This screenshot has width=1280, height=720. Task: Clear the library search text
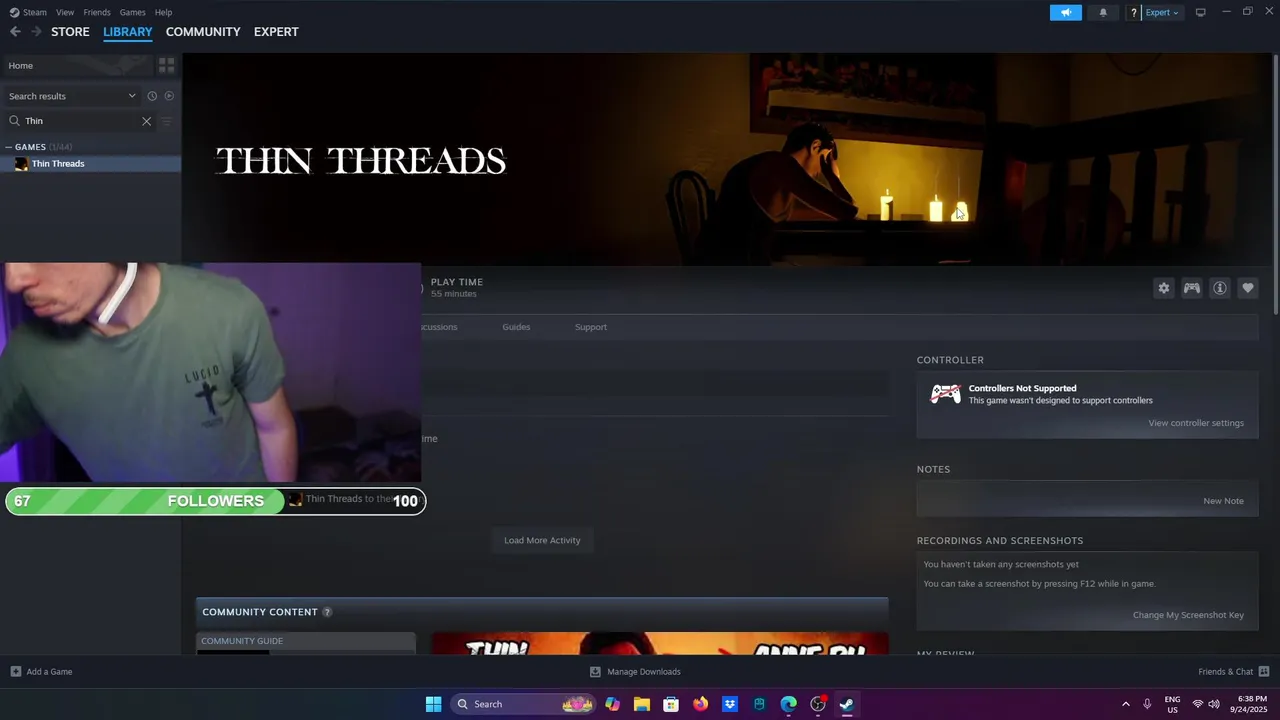point(146,121)
